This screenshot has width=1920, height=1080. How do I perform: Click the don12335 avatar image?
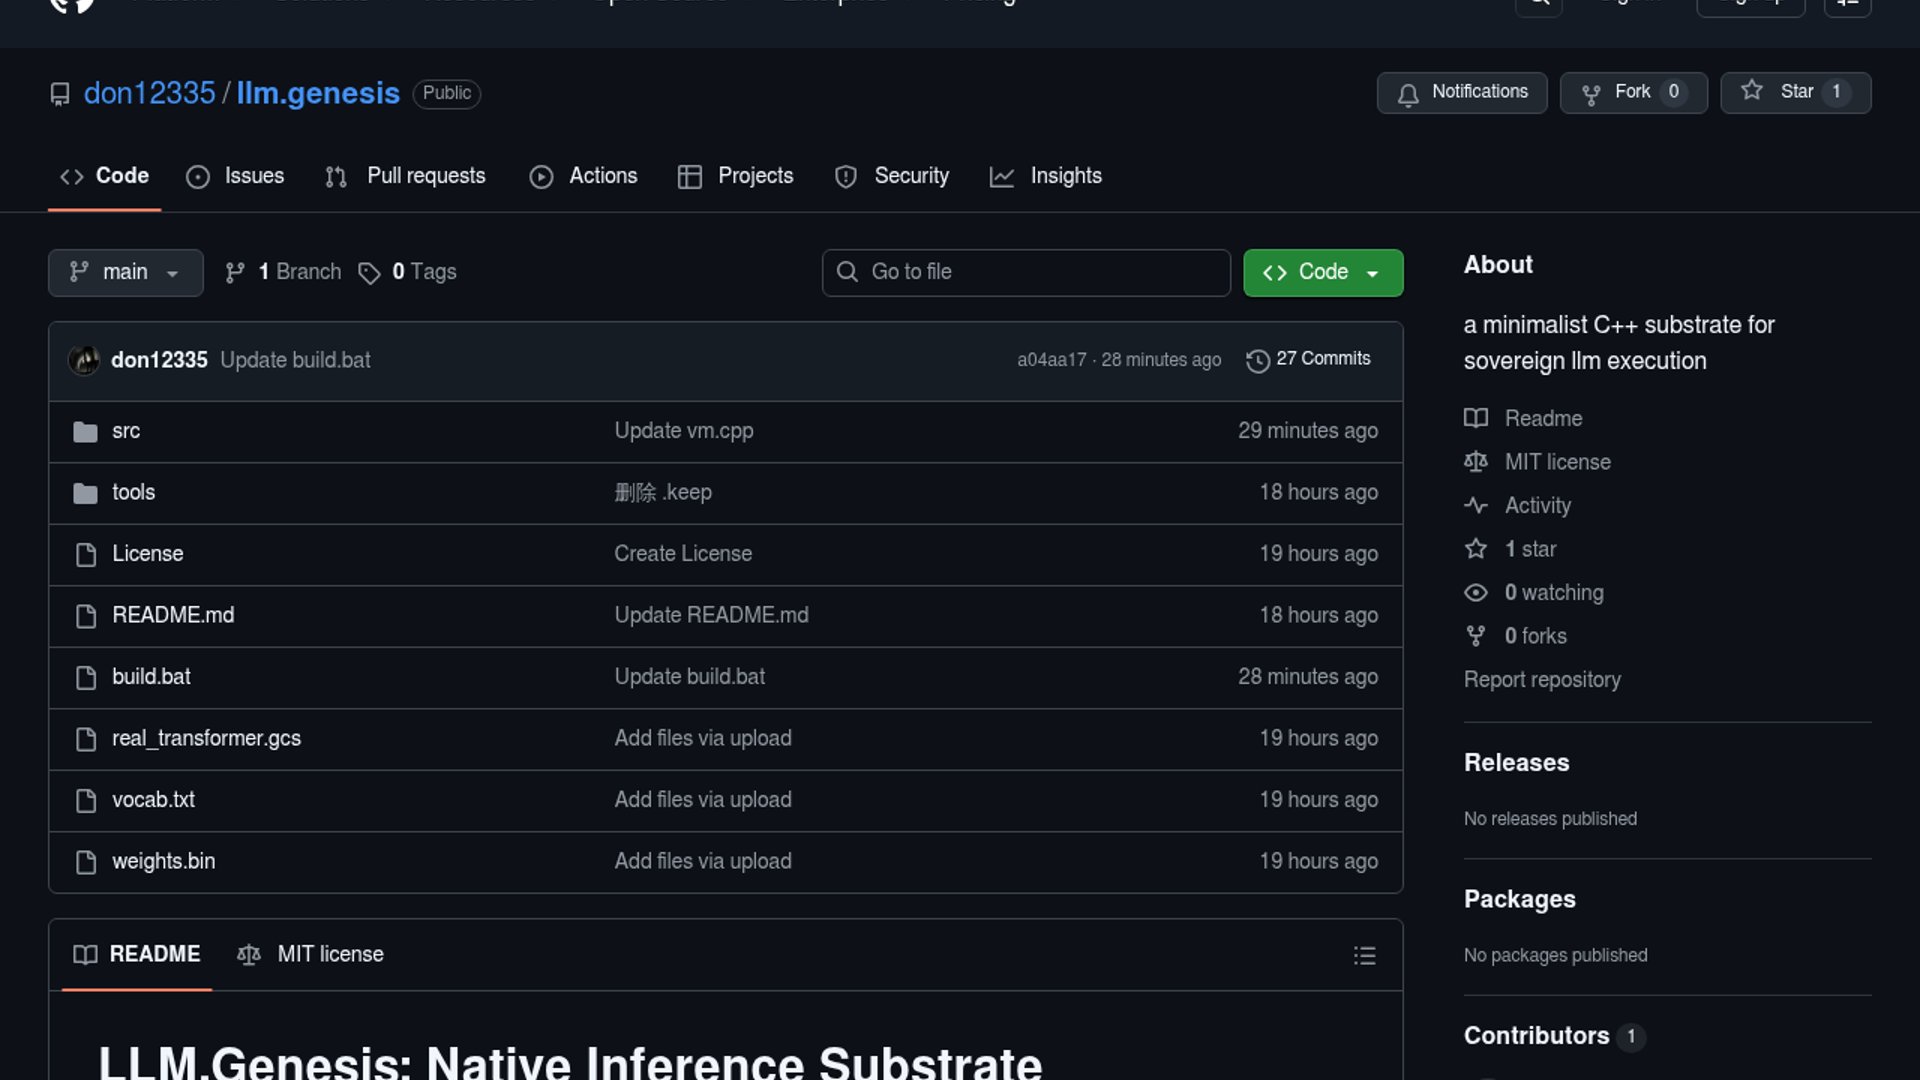[x=84, y=360]
